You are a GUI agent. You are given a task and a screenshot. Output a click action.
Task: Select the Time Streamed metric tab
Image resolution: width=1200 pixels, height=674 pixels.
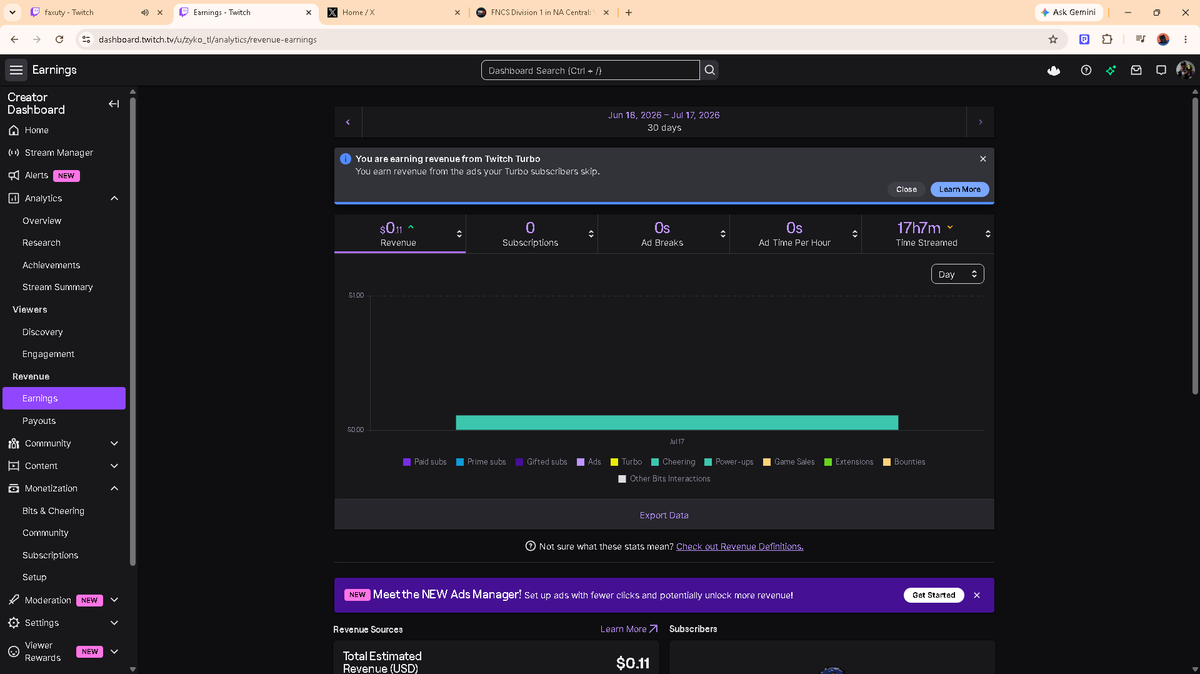pos(927,234)
